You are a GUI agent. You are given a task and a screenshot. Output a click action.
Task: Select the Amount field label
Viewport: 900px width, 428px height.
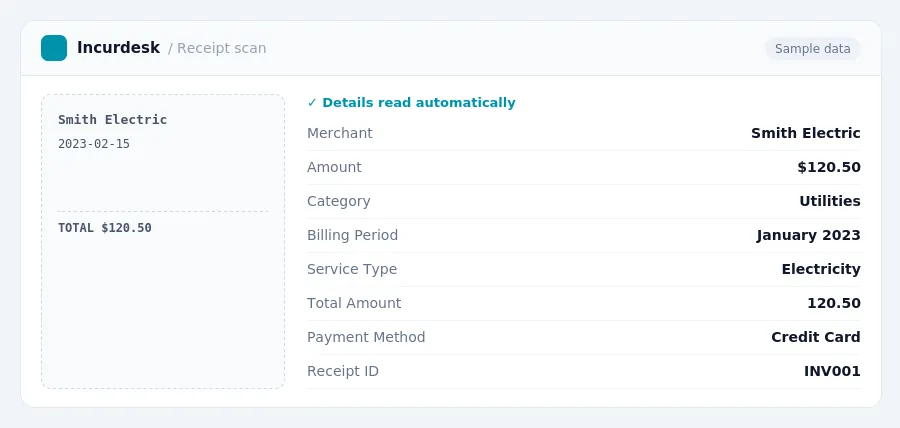(x=334, y=167)
